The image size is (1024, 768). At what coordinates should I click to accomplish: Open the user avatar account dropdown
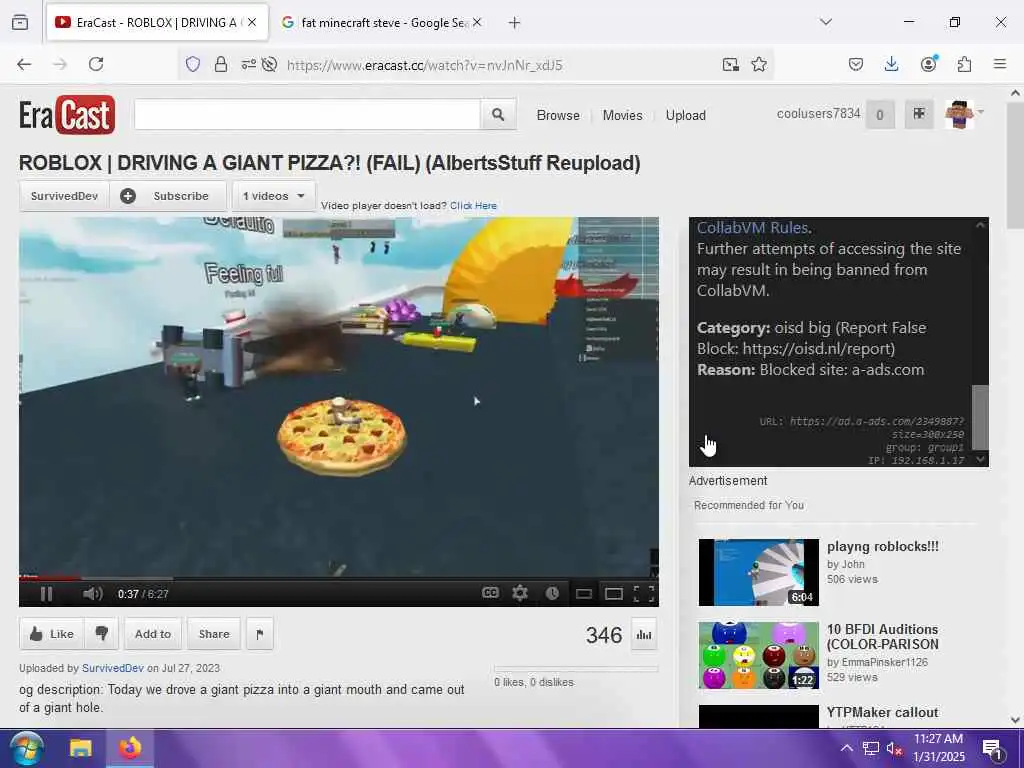[963, 114]
